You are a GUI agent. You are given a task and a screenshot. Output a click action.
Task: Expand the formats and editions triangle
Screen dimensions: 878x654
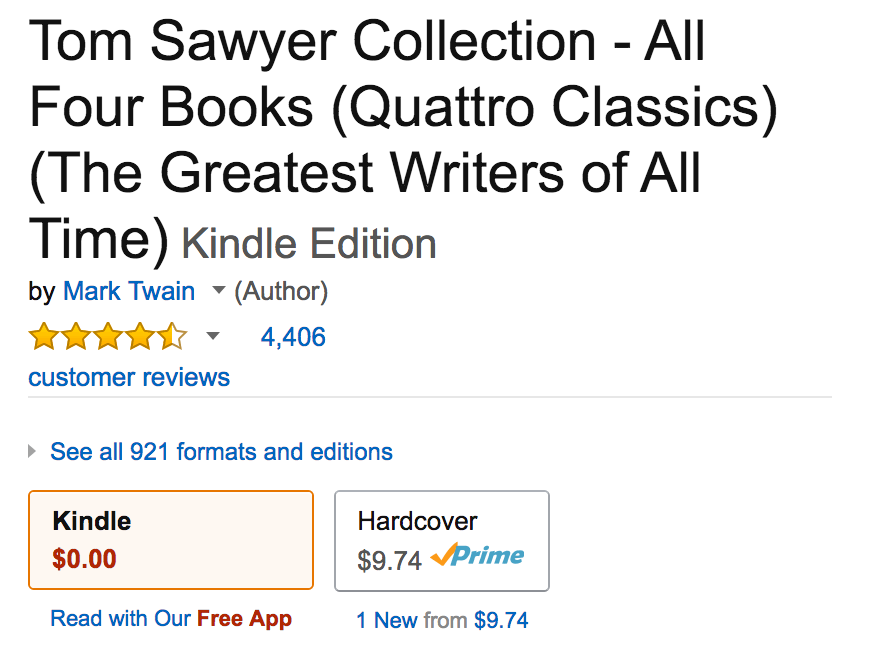[x=33, y=452]
